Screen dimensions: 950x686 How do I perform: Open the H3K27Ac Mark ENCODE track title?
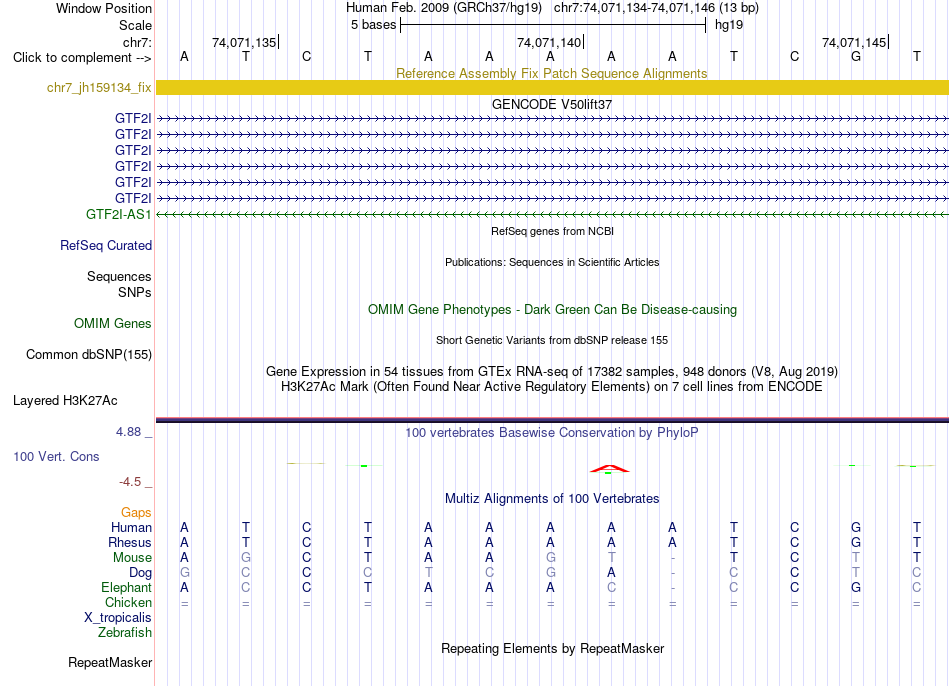(x=552, y=387)
